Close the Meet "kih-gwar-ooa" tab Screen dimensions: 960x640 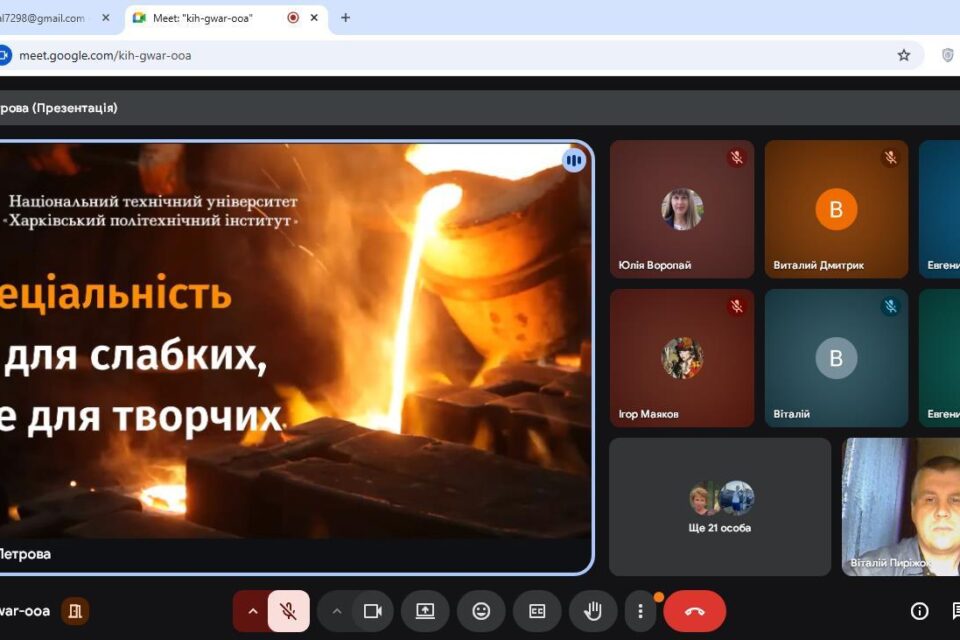(314, 18)
